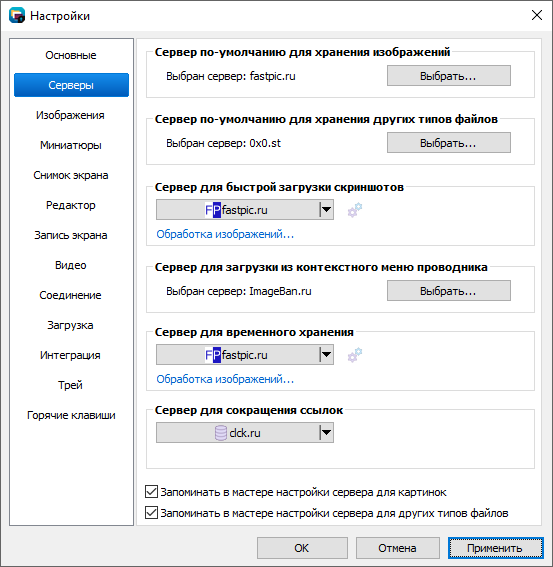Screen dimensions: 553x567
Task: Open settings gear beside temporary storage server
Action: [355, 355]
